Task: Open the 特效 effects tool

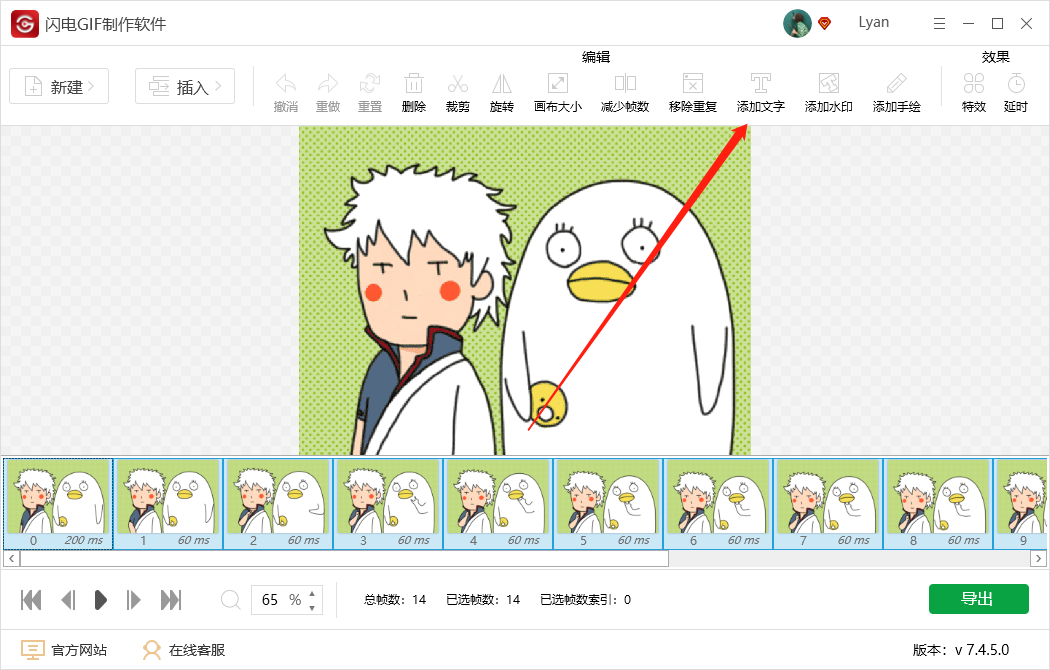Action: pos(974,92)
